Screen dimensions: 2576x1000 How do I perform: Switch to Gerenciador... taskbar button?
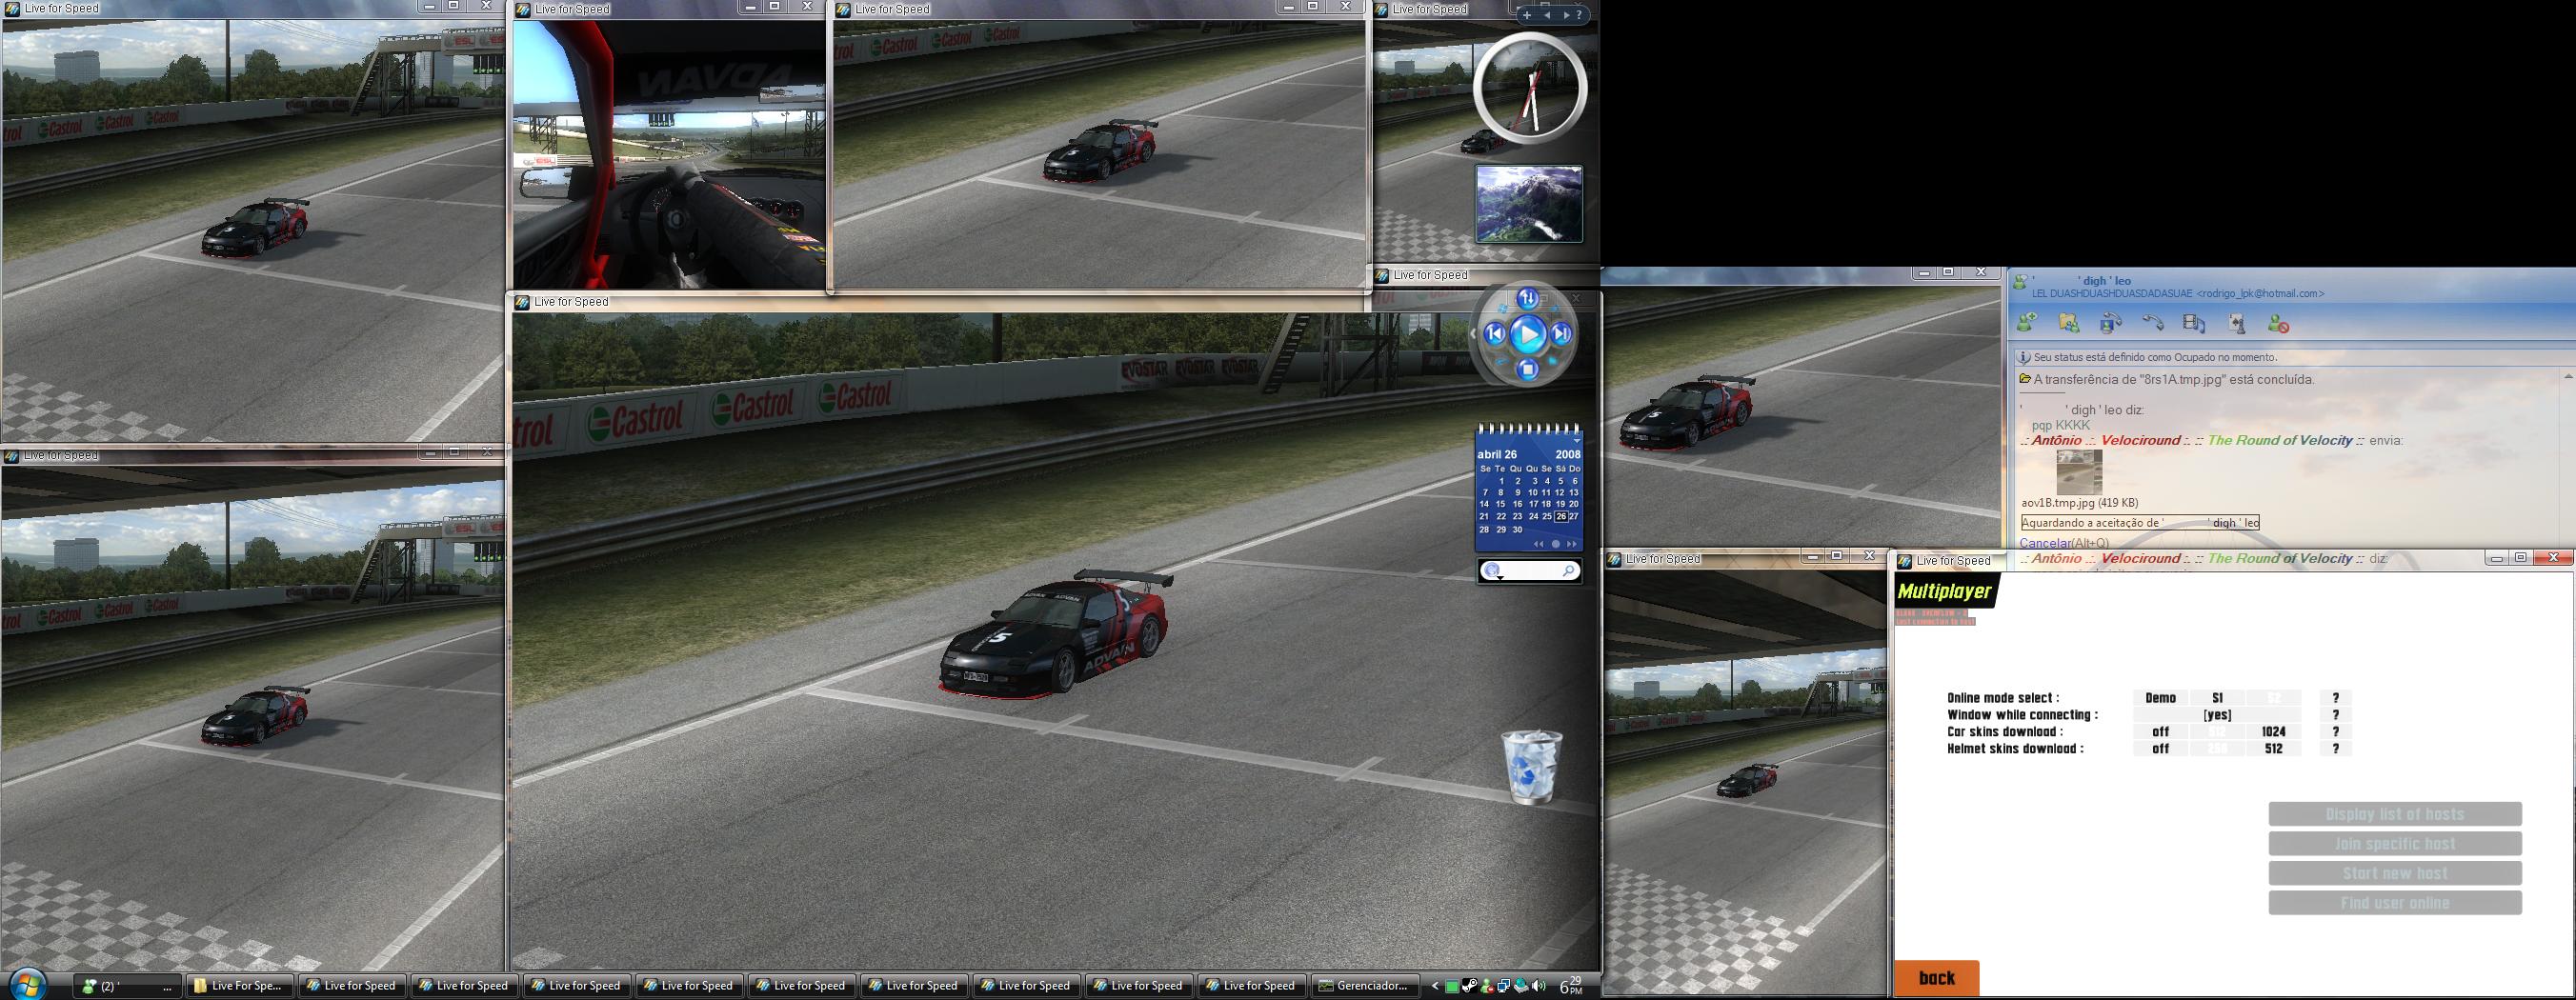(x=1364, y=986)
